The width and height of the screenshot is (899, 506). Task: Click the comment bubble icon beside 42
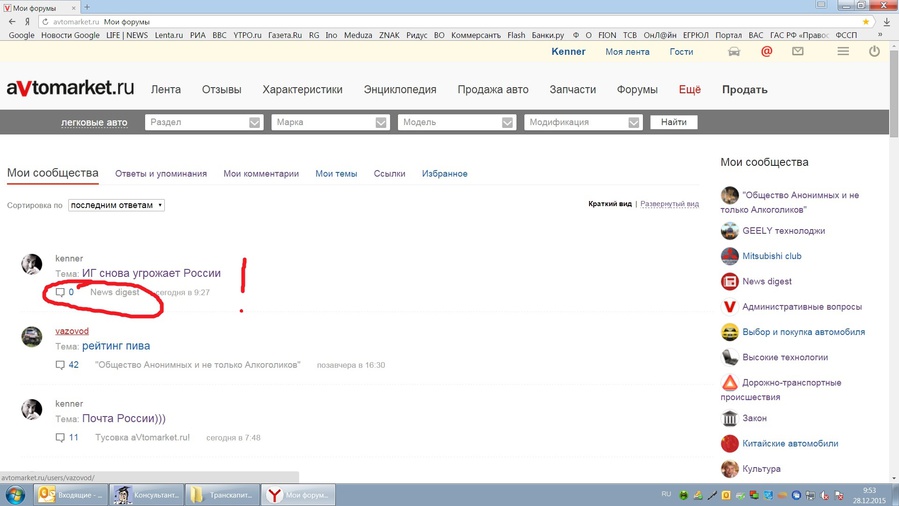[x=60, y=365]
